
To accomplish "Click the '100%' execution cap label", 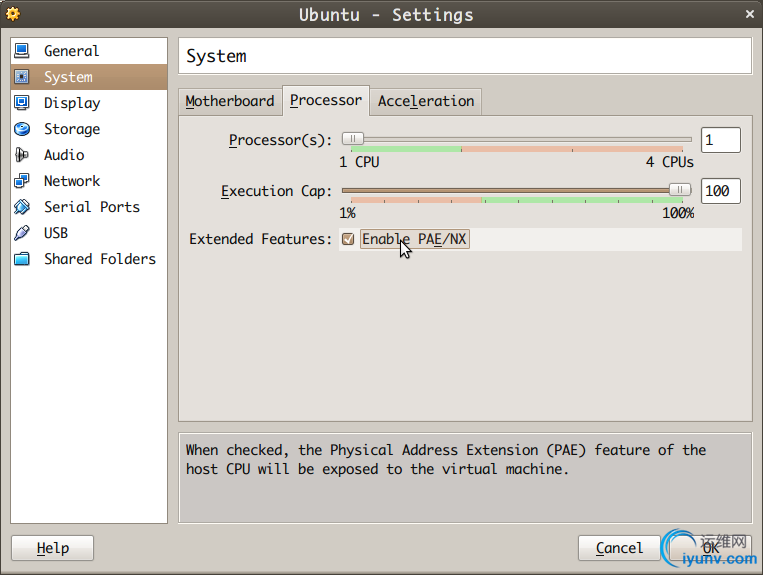I will [x=678, y=213].
